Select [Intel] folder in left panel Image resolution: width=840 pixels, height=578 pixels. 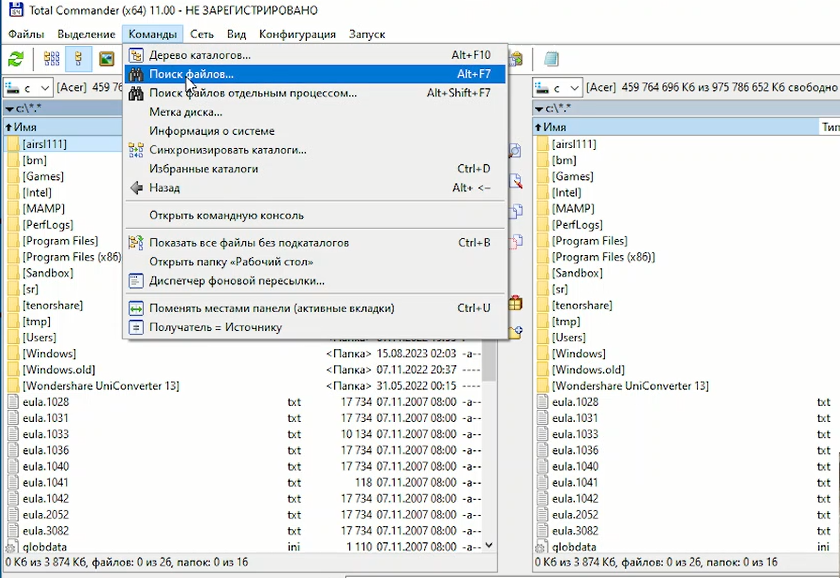point(37,192)
